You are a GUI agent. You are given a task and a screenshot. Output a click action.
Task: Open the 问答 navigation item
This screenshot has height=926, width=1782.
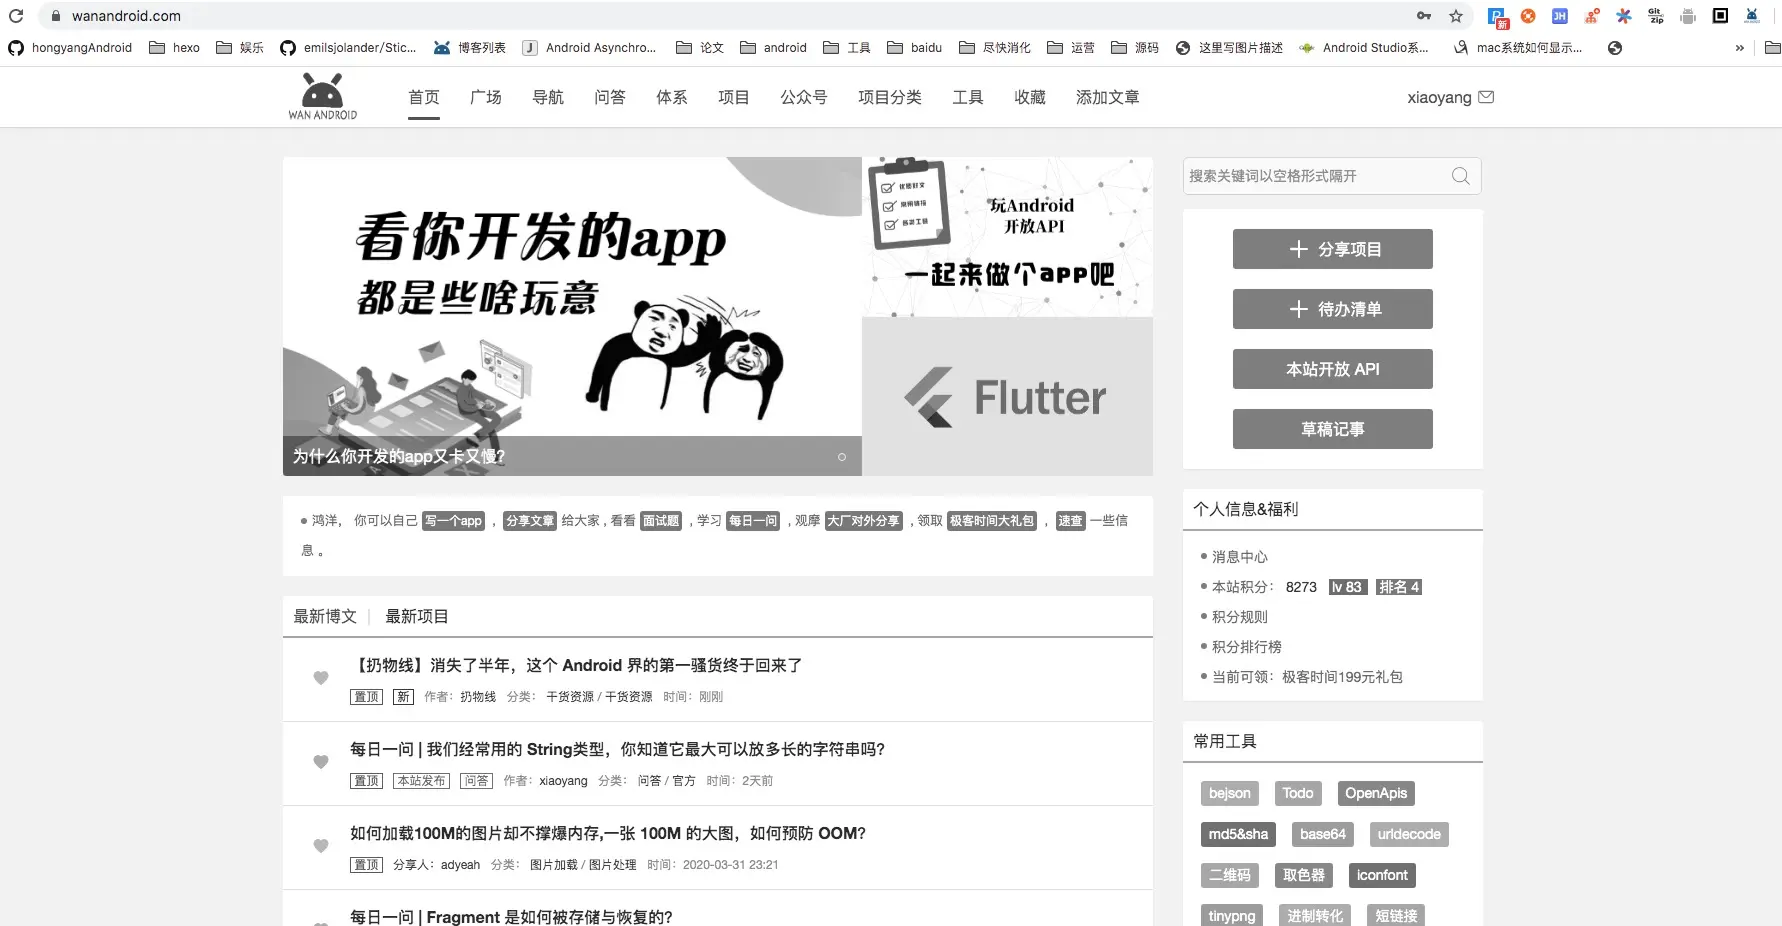[x=610, y=97]
